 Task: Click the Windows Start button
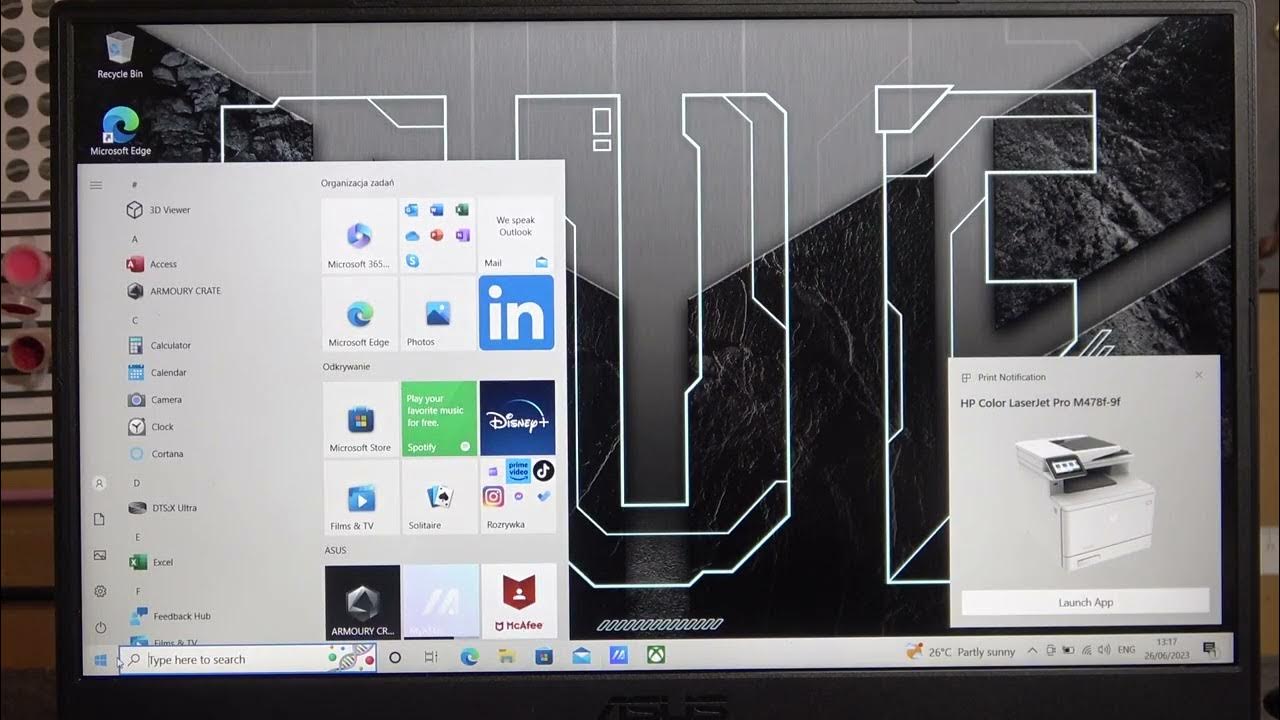pyautogui.click(x=100, y=659)
